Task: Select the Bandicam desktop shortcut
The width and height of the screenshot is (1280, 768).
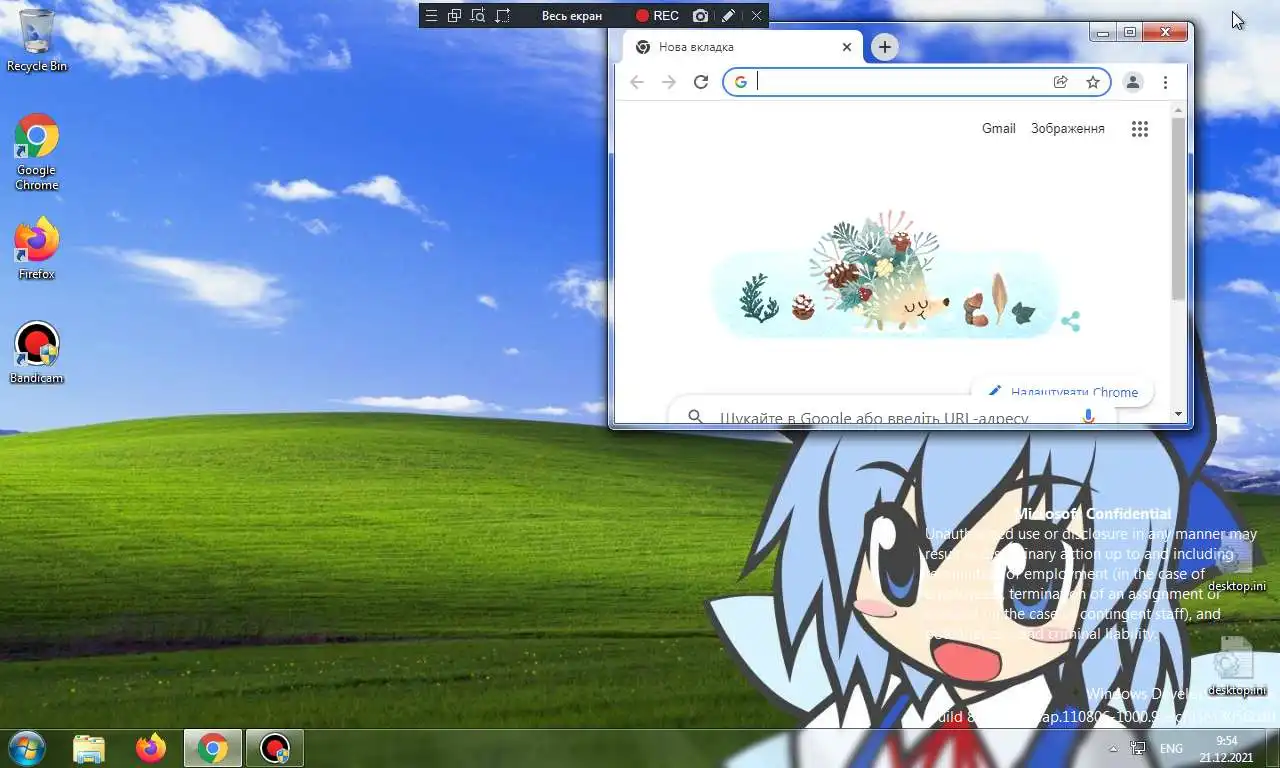Action: tap(36, 353)
